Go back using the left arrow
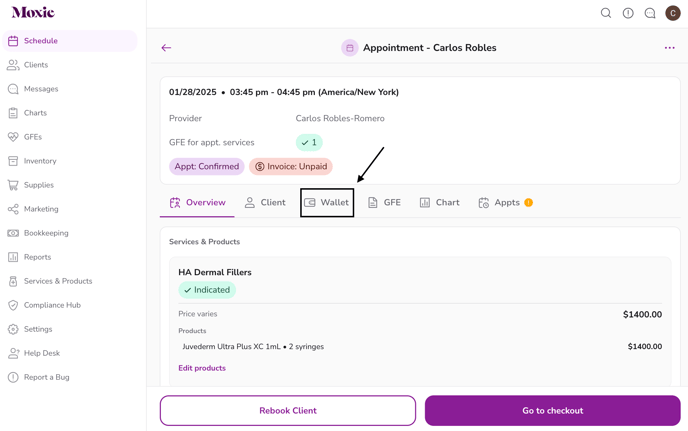The width and height of the screenshot is (688, 431). pos(167,48)
